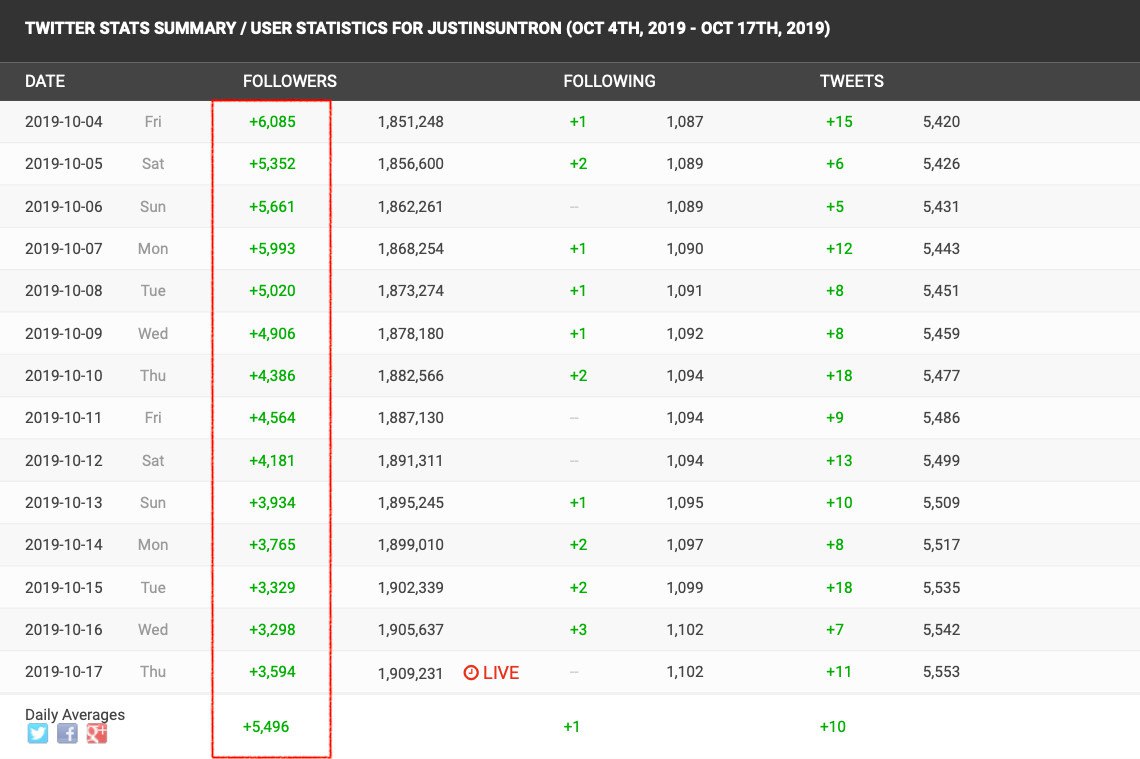The height and width of the screenshot is (759, 1140).
Task: Click following gain +3
Action: point(578,630)
